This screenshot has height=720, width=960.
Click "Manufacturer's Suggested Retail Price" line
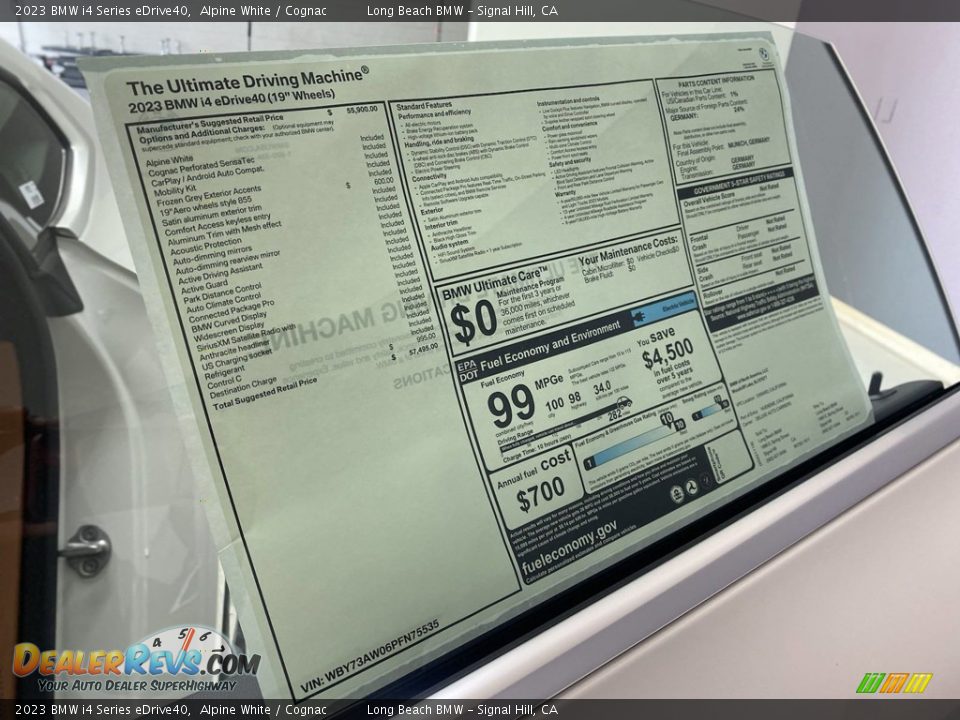click(x=210, y=123)
